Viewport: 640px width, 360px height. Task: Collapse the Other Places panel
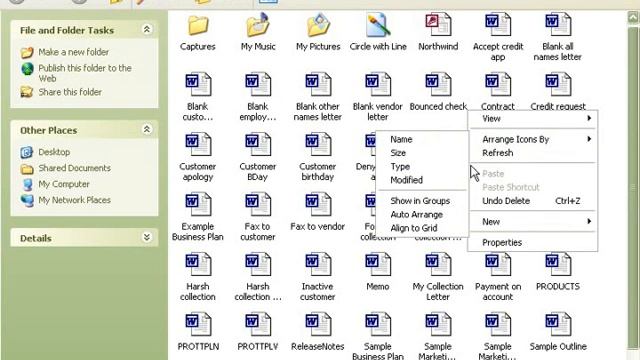click(x=147, y=129)
